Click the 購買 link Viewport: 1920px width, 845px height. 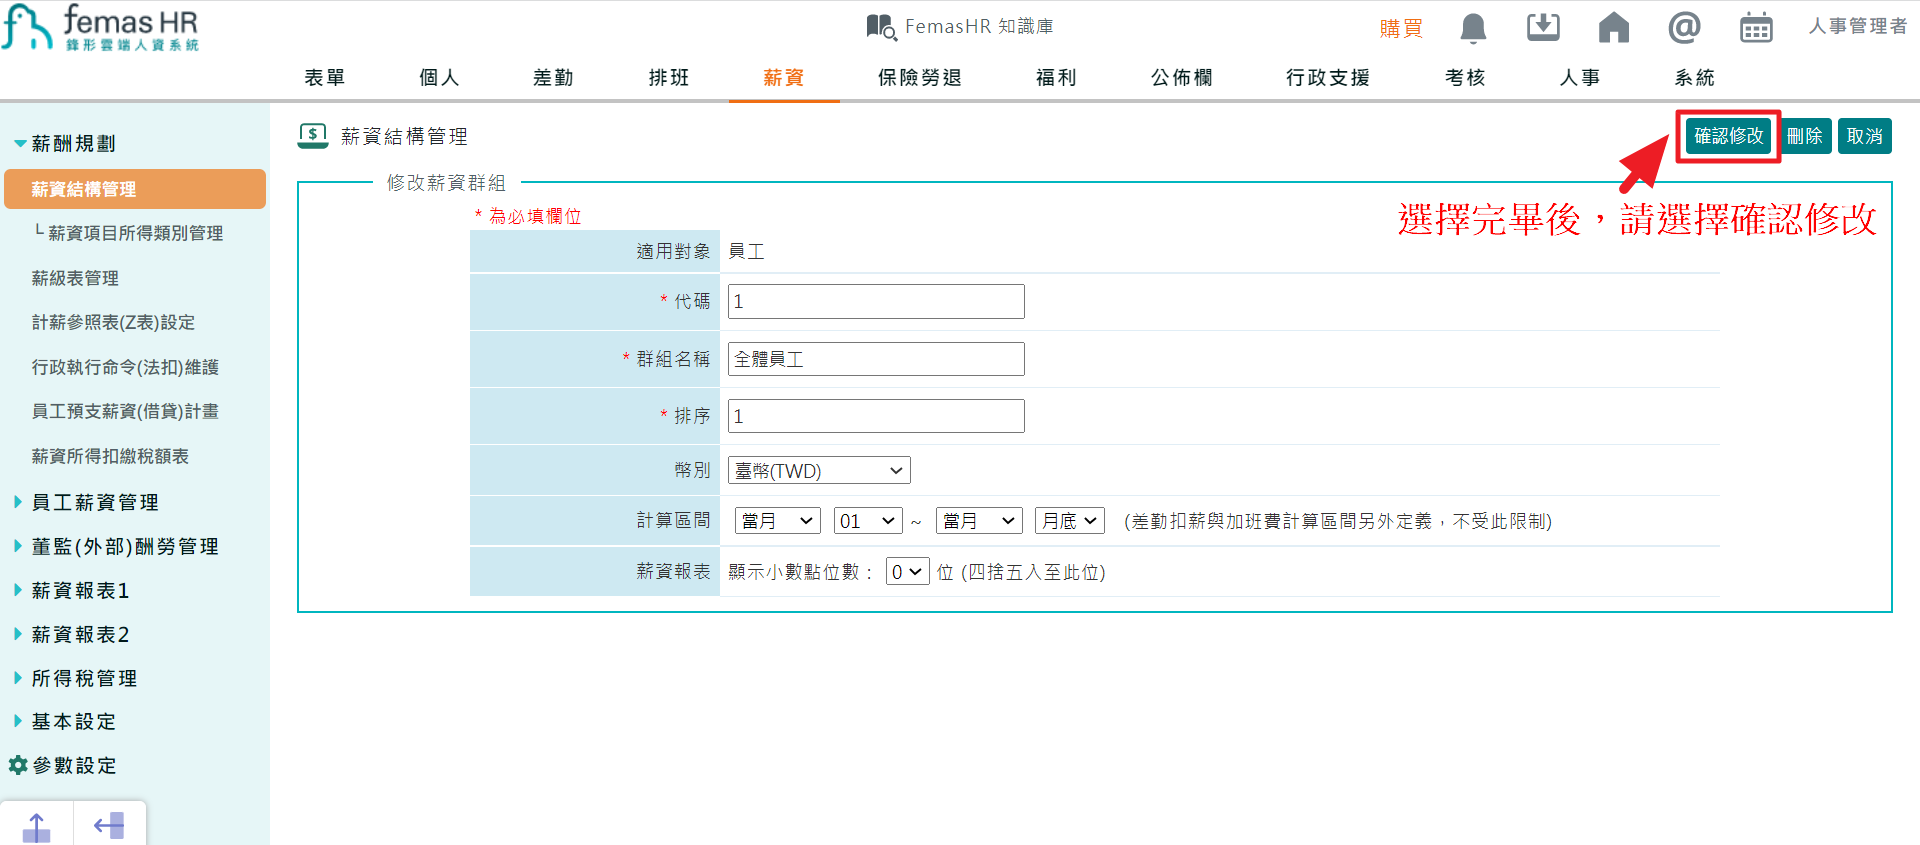tap(1401, 29)
